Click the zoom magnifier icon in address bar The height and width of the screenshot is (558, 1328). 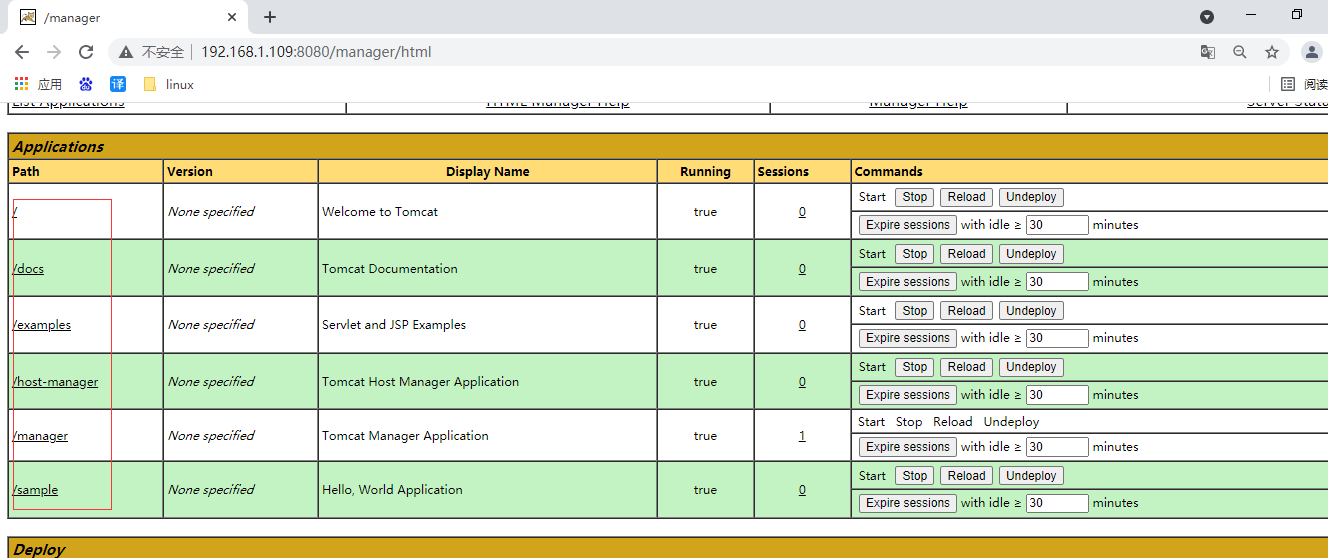pos(1240,52)
